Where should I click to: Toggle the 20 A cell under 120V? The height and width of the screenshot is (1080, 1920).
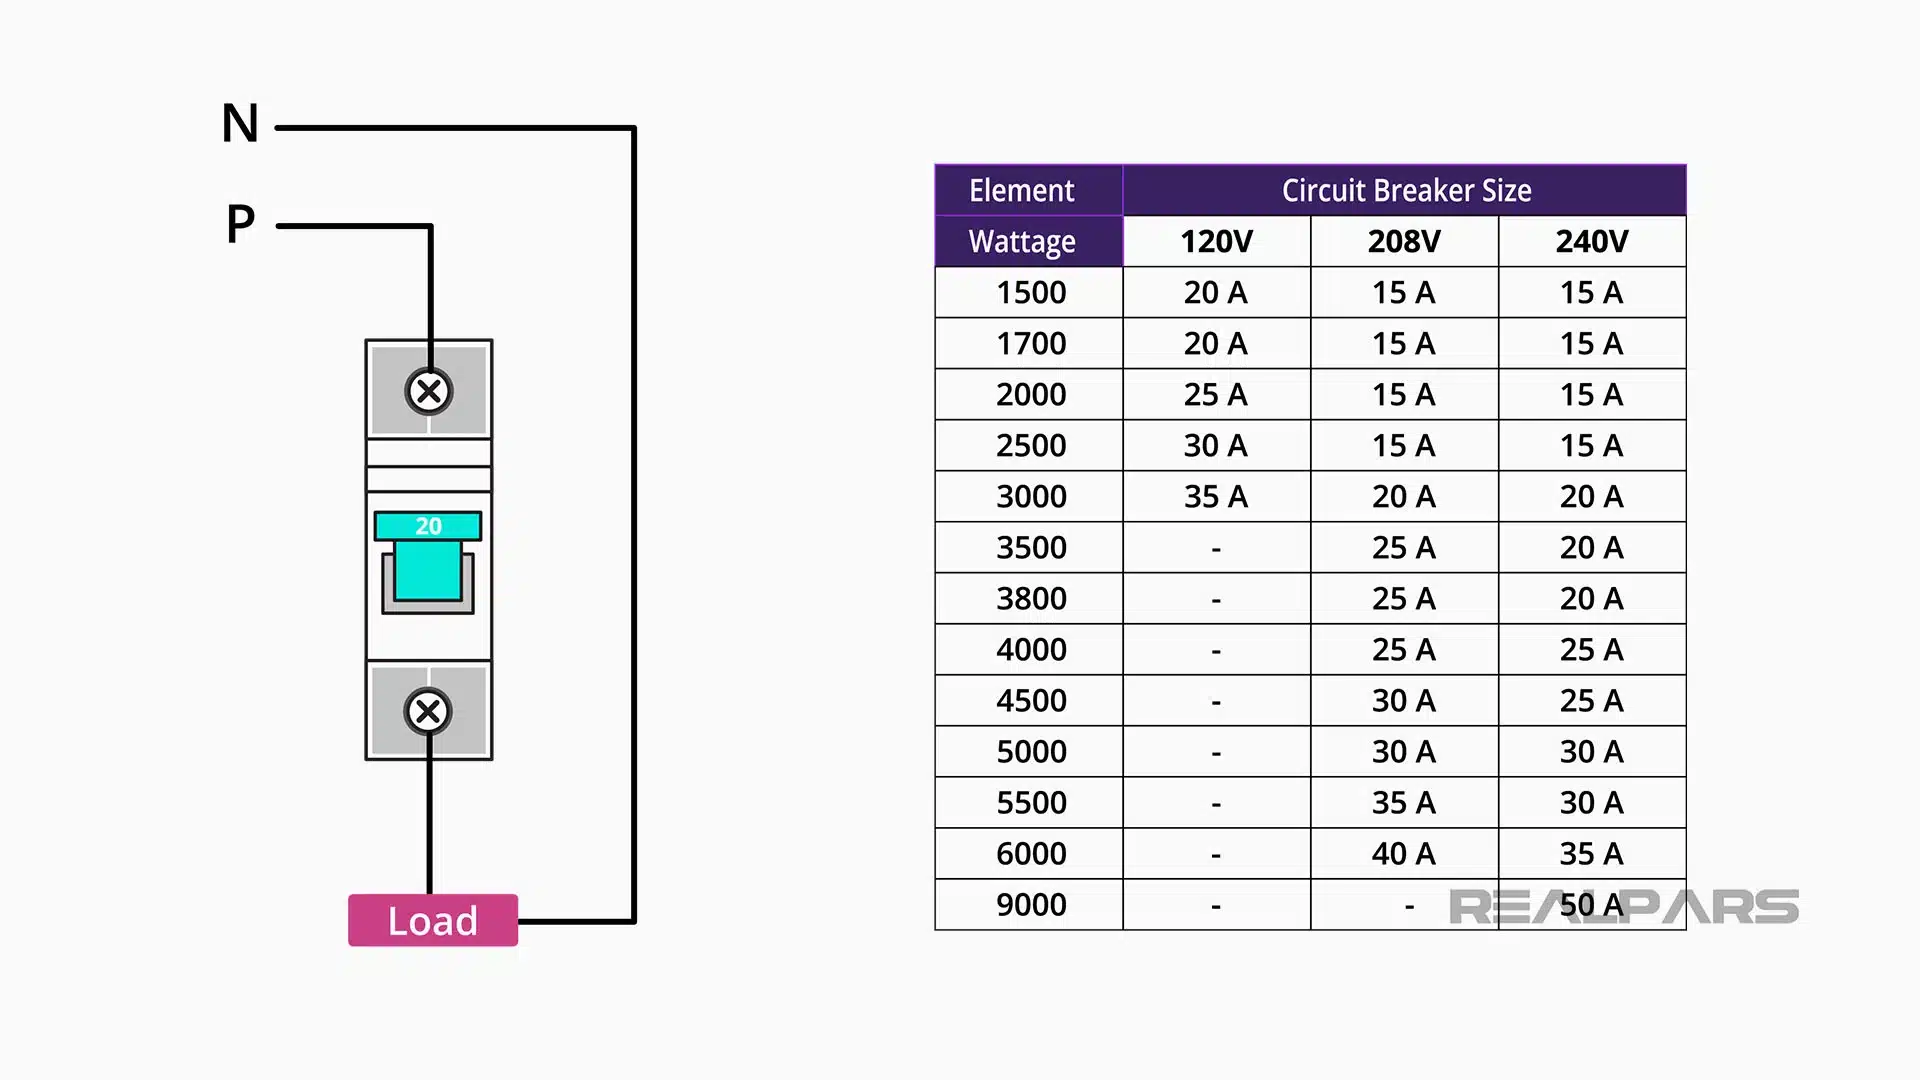pos(1215,292)
